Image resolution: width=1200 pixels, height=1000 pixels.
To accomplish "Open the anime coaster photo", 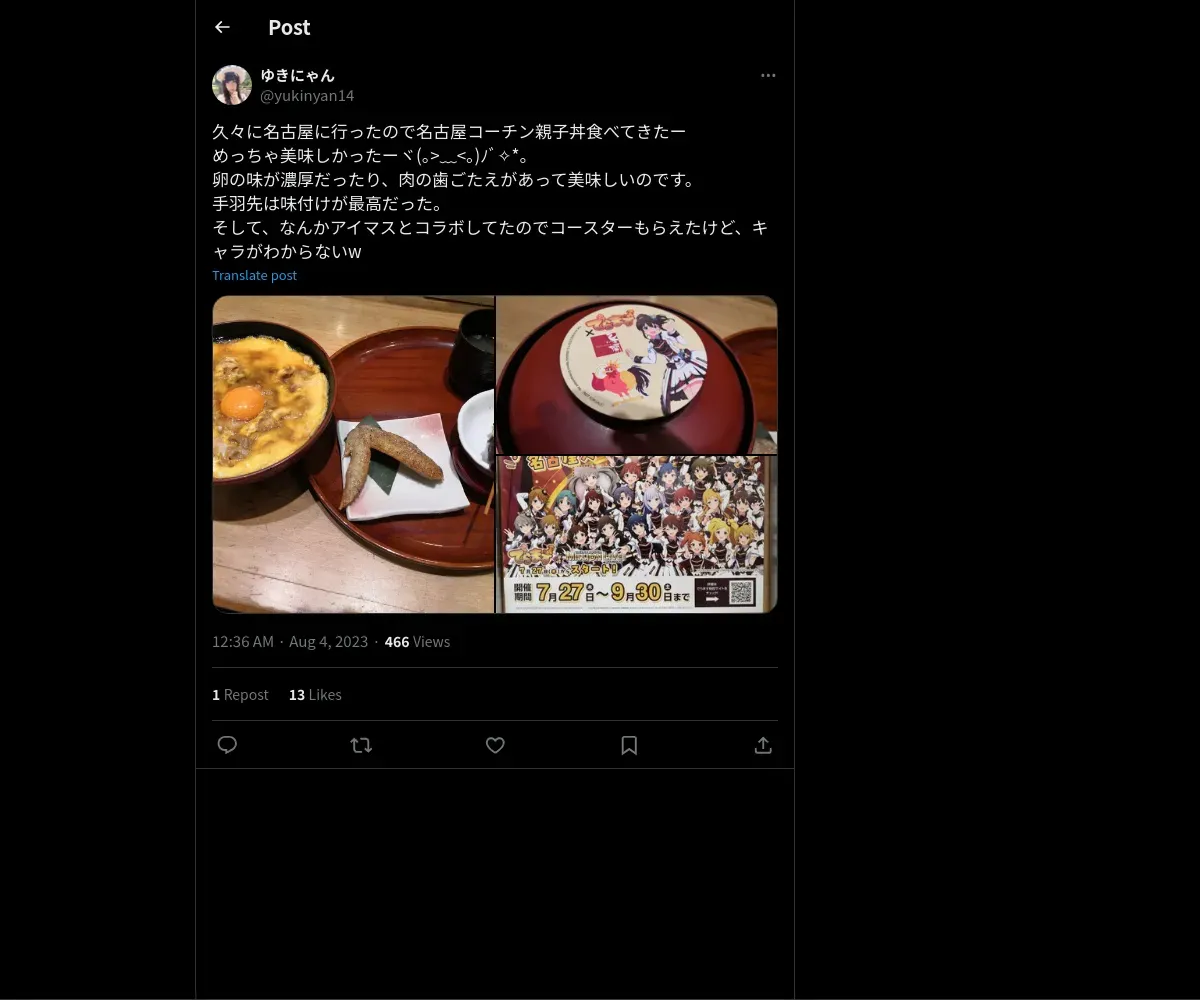I will 637,374.
